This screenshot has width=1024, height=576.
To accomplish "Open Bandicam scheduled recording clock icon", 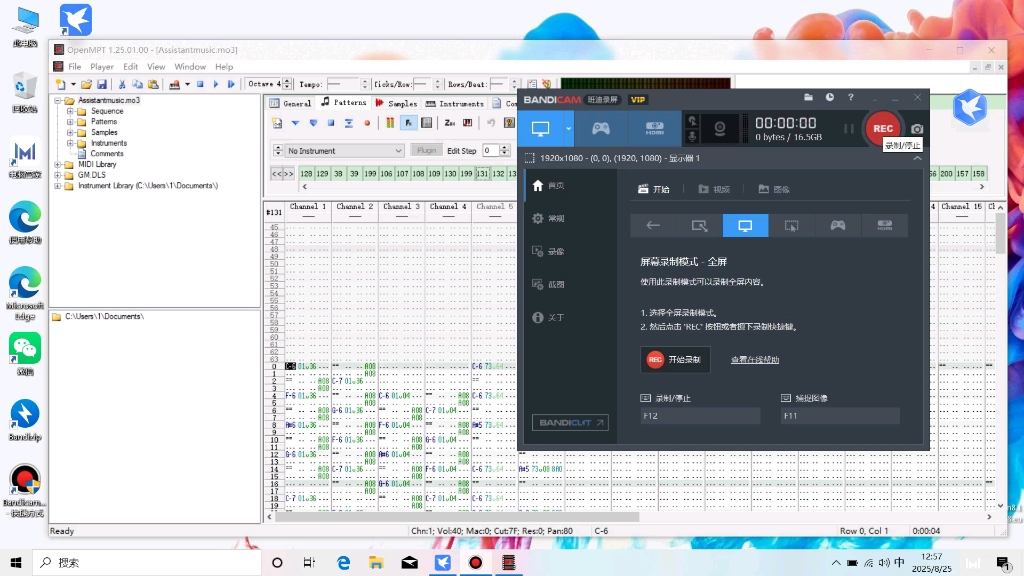I will (829, 97).
